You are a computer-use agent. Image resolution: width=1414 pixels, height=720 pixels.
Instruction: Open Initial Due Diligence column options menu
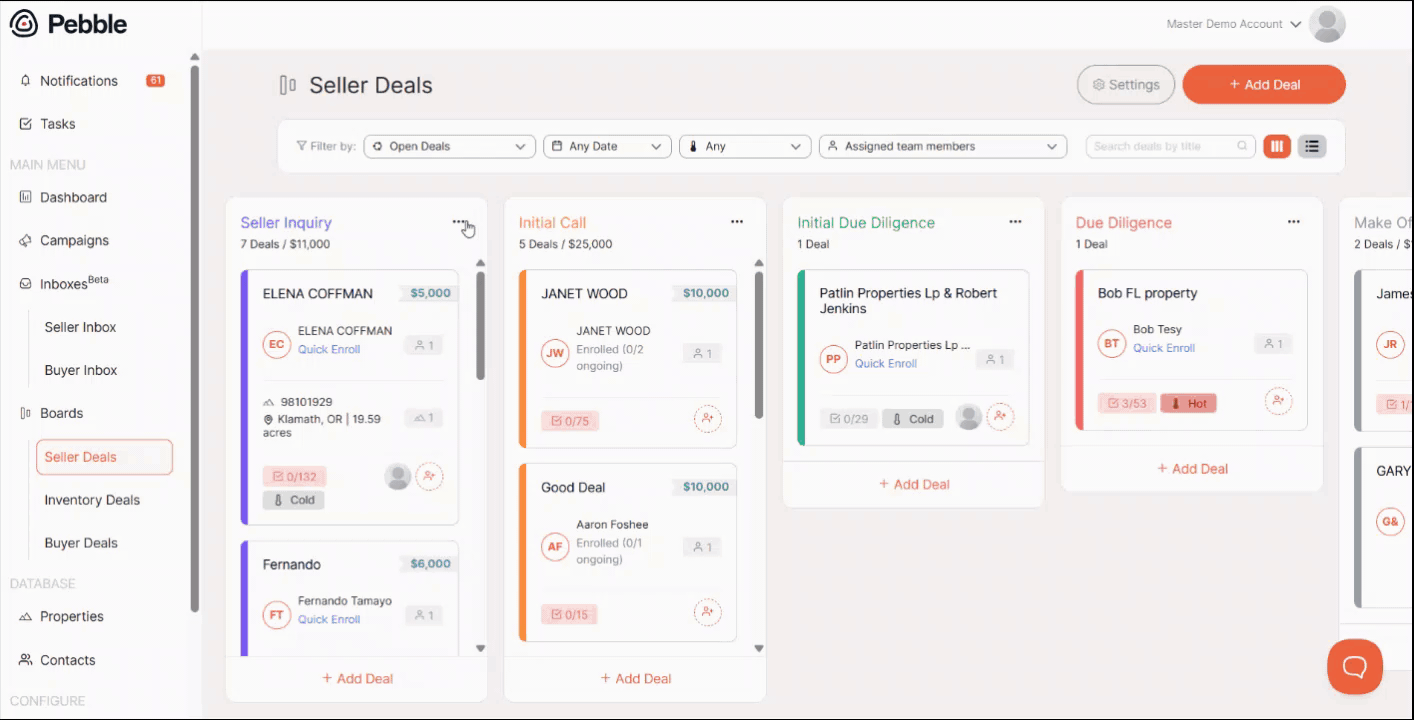(1015, 222)
